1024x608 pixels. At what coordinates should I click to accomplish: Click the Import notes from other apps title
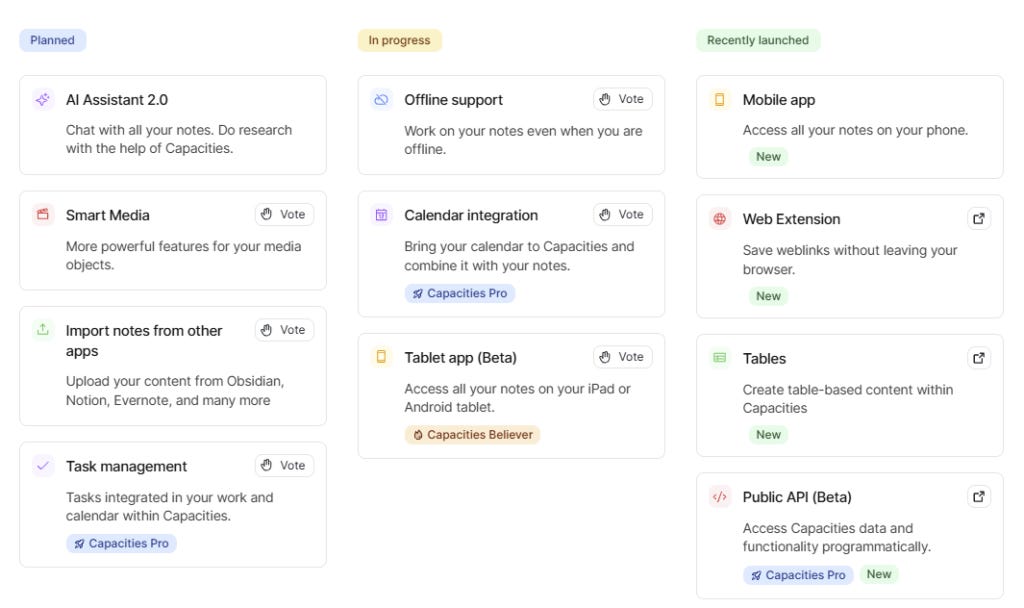[x=144, y=340]
